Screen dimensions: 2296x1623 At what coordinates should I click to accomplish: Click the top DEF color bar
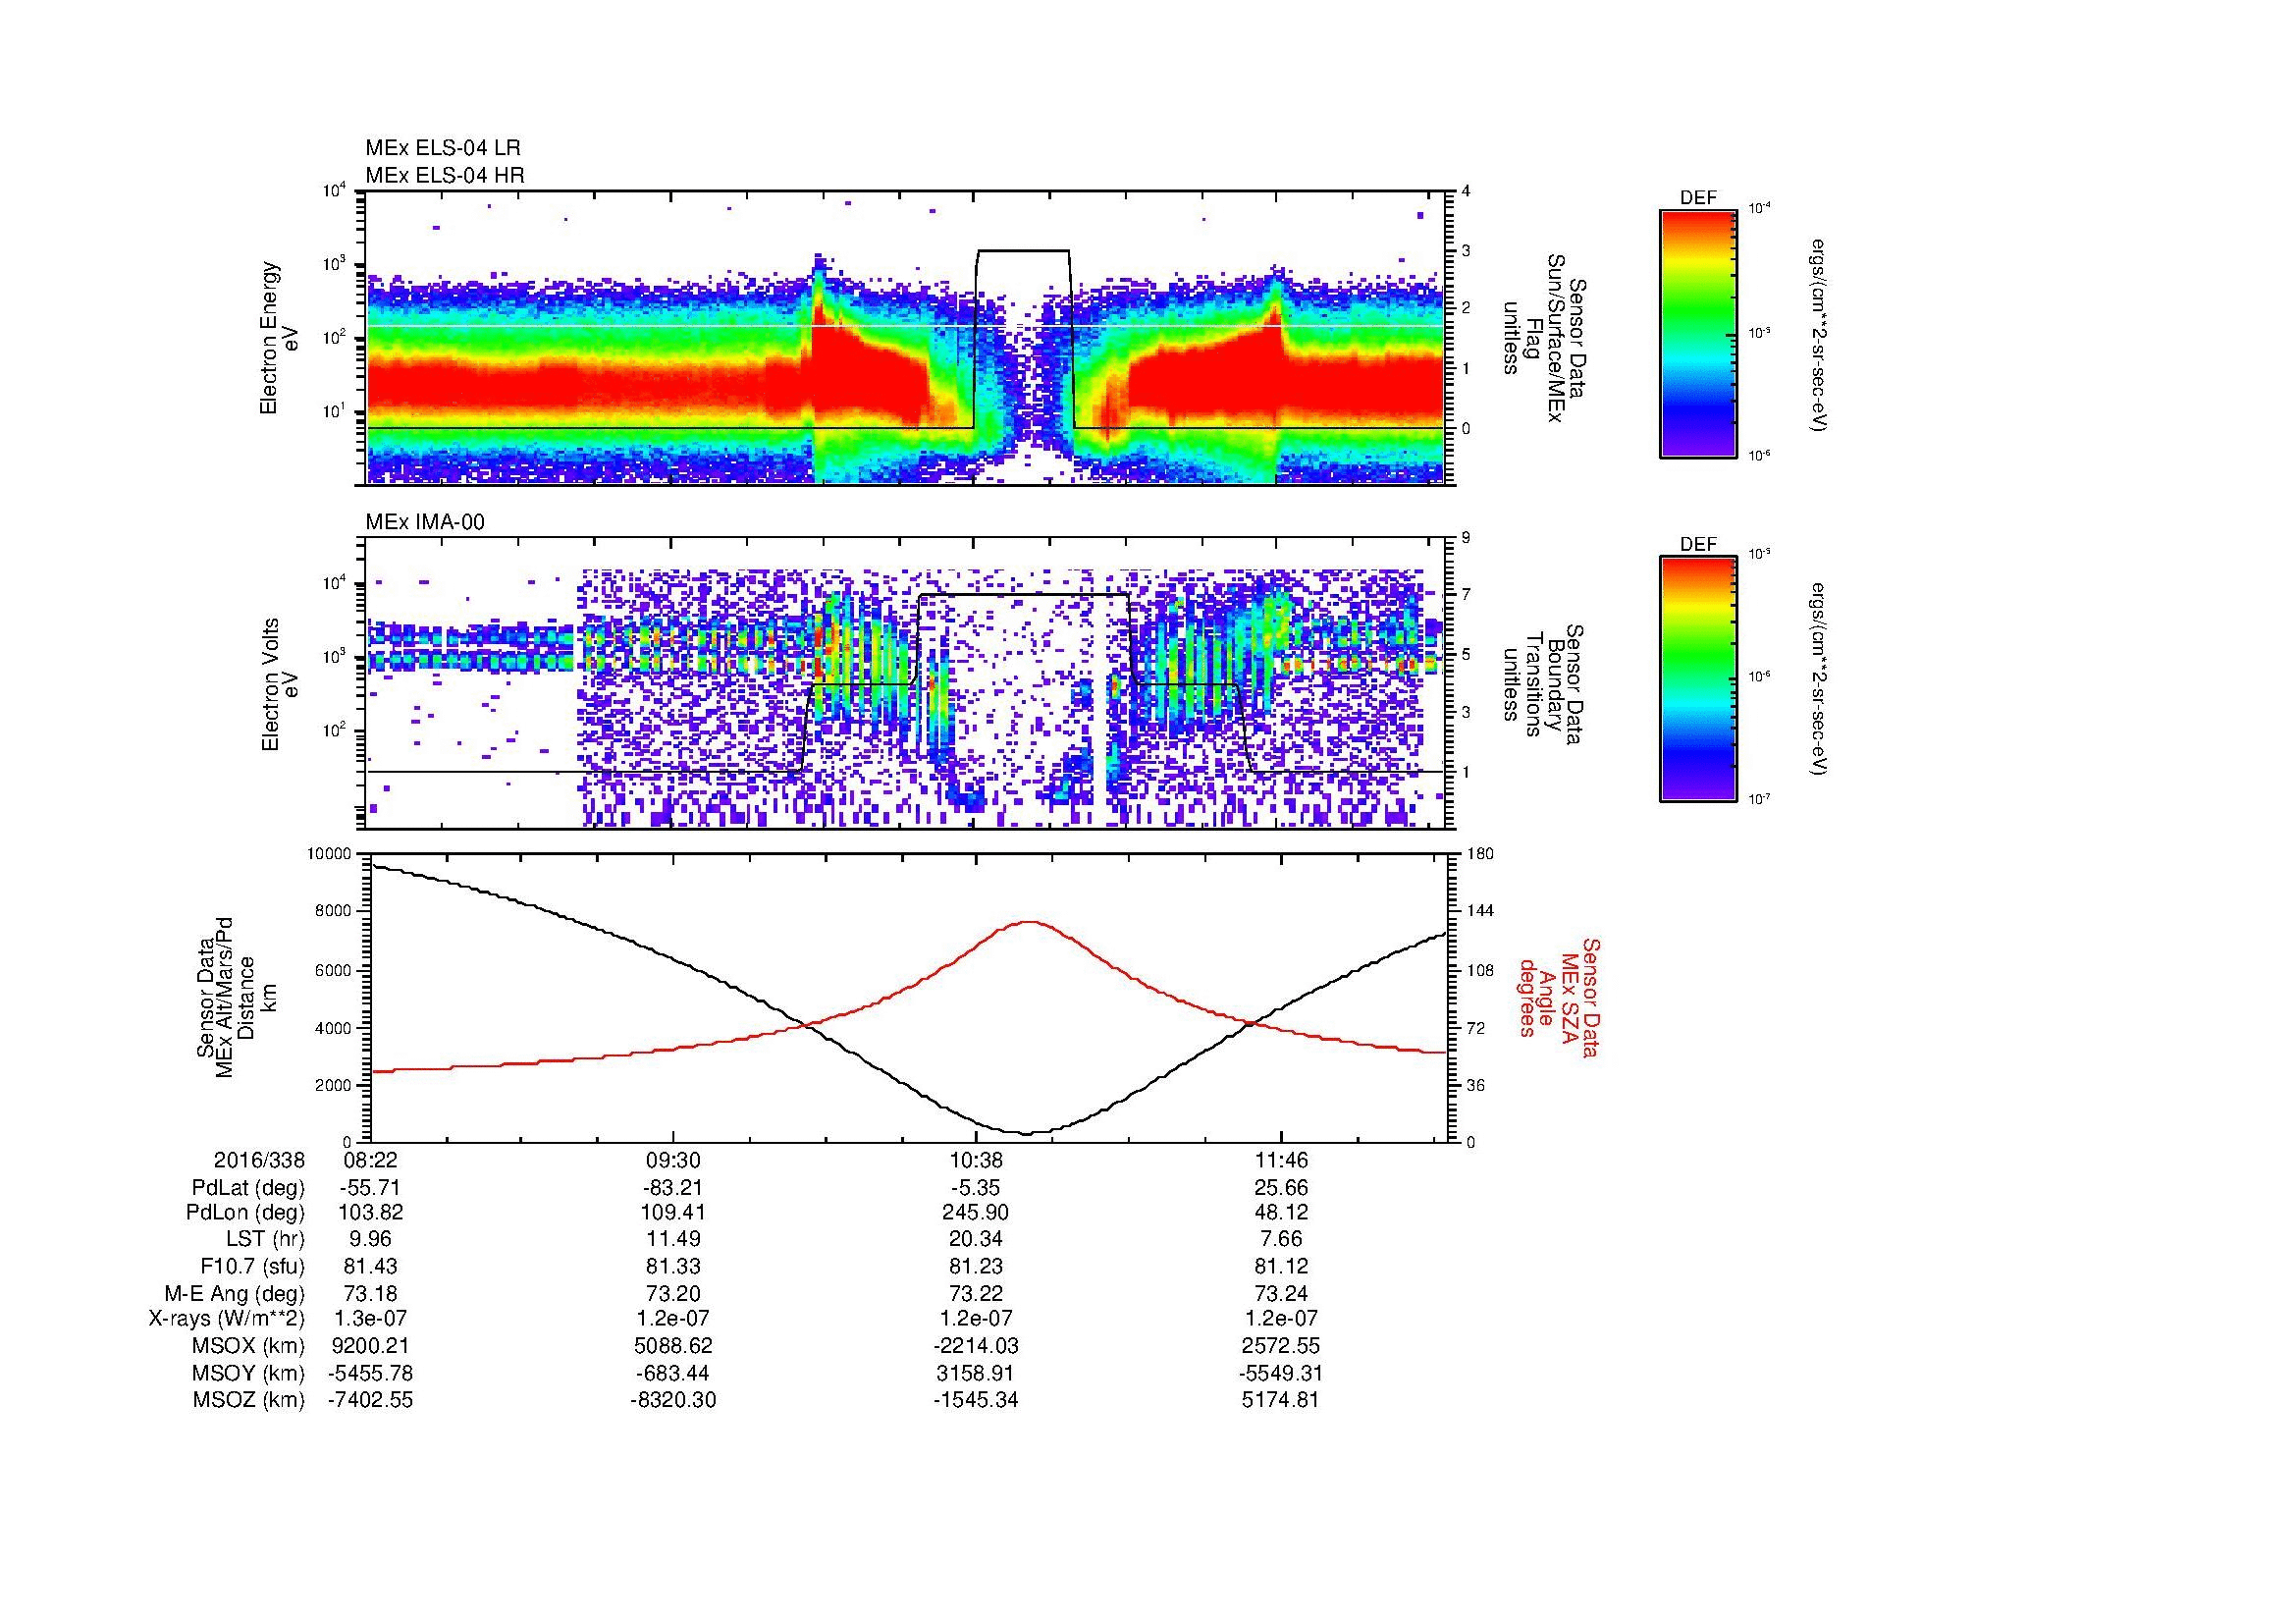point(1698,333)
